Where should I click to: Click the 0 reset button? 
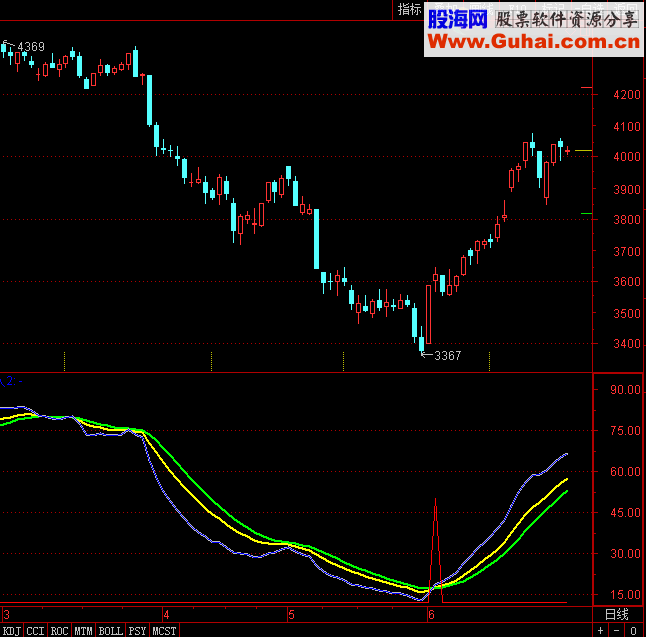point(633,631)
